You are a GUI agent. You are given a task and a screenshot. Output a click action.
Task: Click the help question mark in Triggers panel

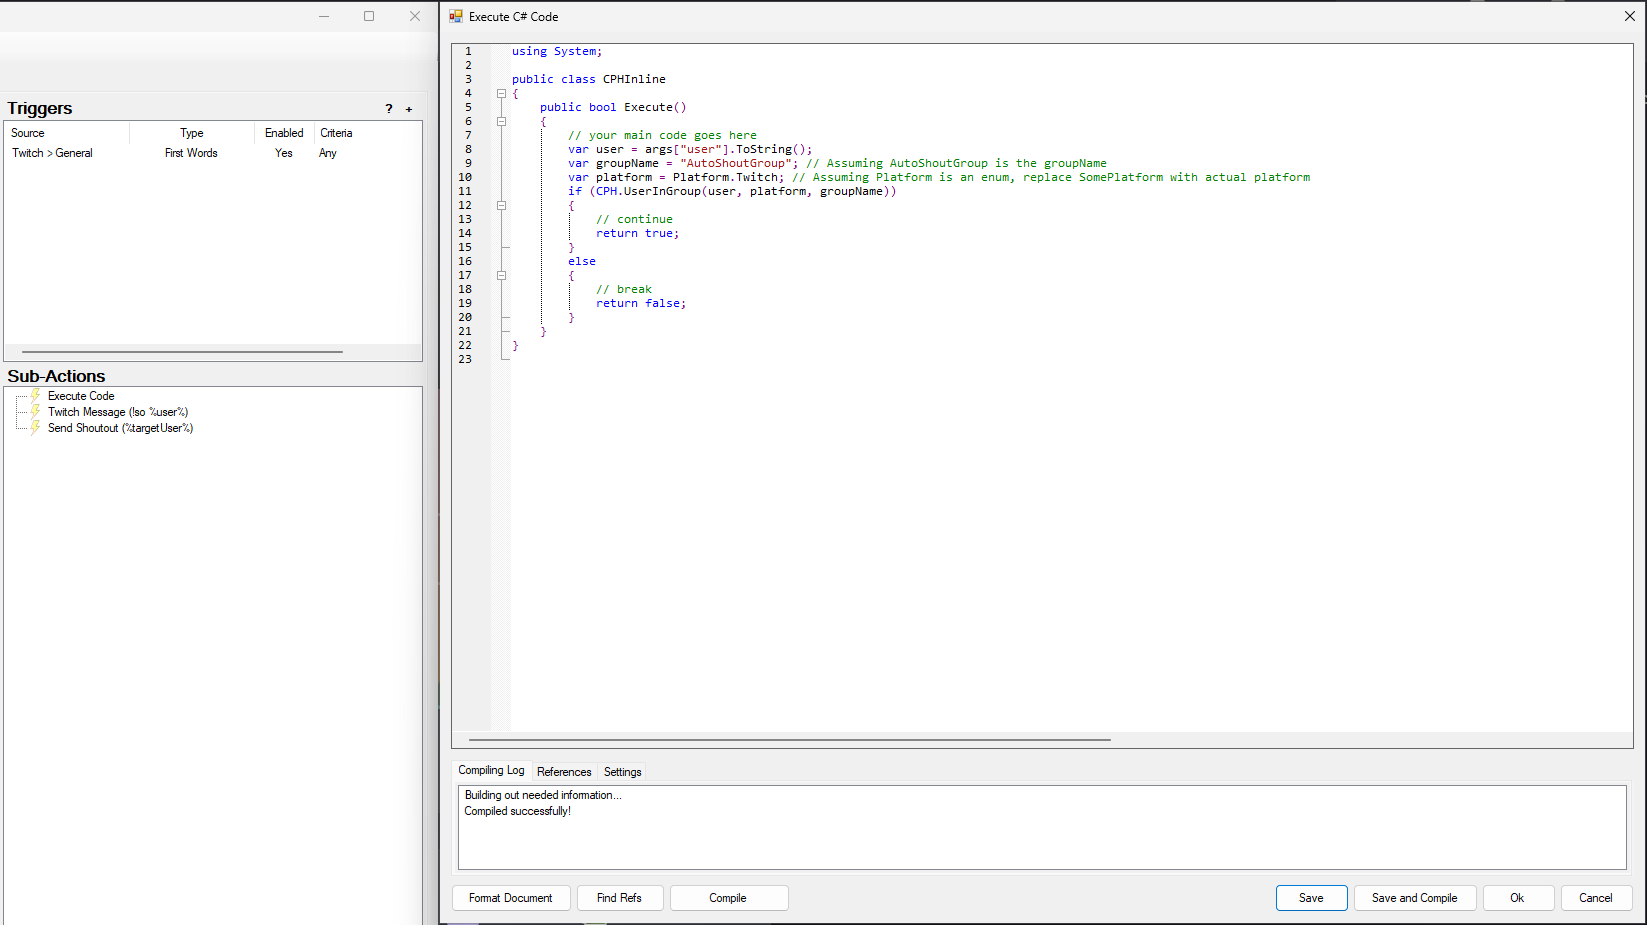point(389,109)
